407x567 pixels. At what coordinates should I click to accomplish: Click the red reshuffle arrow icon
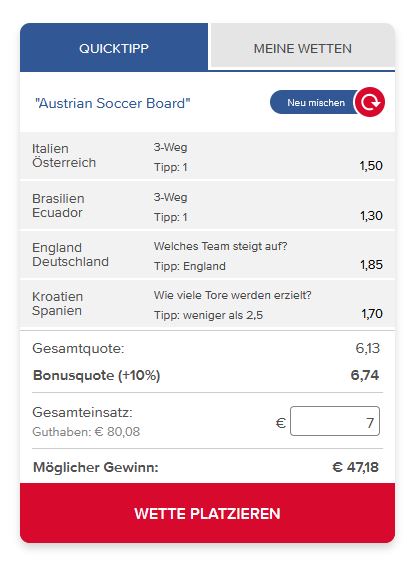[369, 102]
